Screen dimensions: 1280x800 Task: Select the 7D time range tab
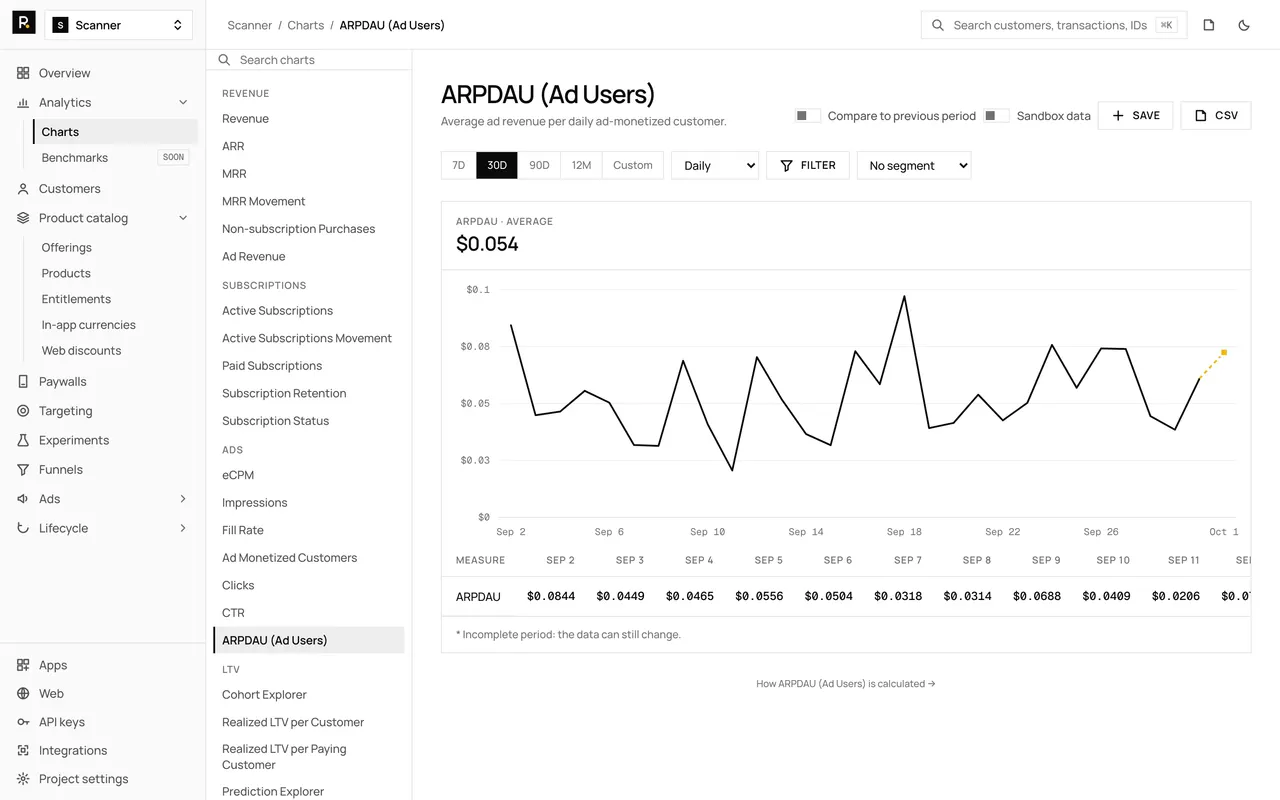(x=459, y=165)
